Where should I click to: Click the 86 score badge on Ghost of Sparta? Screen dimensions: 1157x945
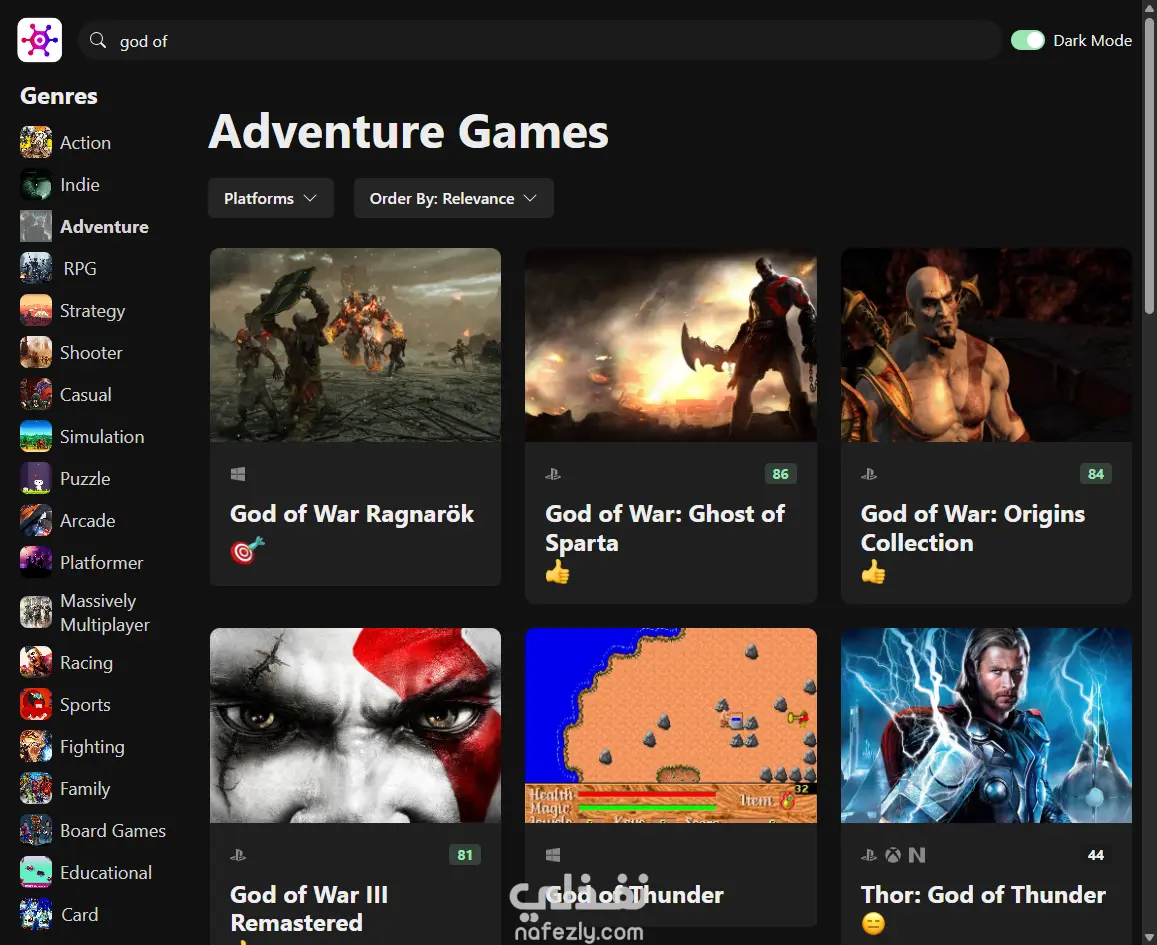(780, 474)
